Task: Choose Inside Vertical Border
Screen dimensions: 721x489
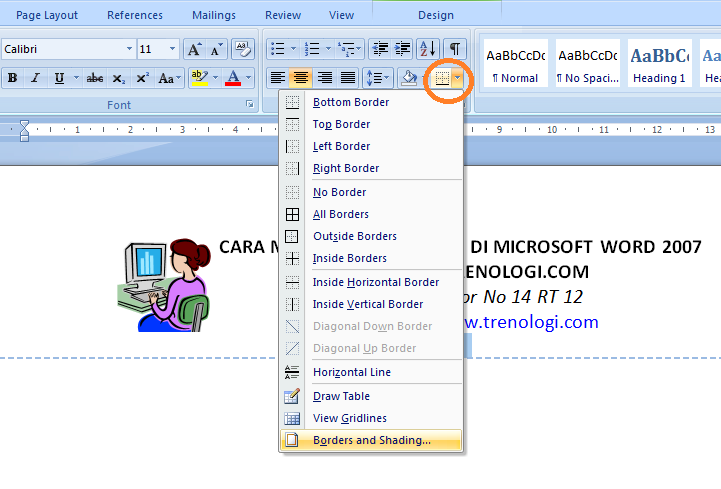Action: pyautogui.click(x=371, y=305)
